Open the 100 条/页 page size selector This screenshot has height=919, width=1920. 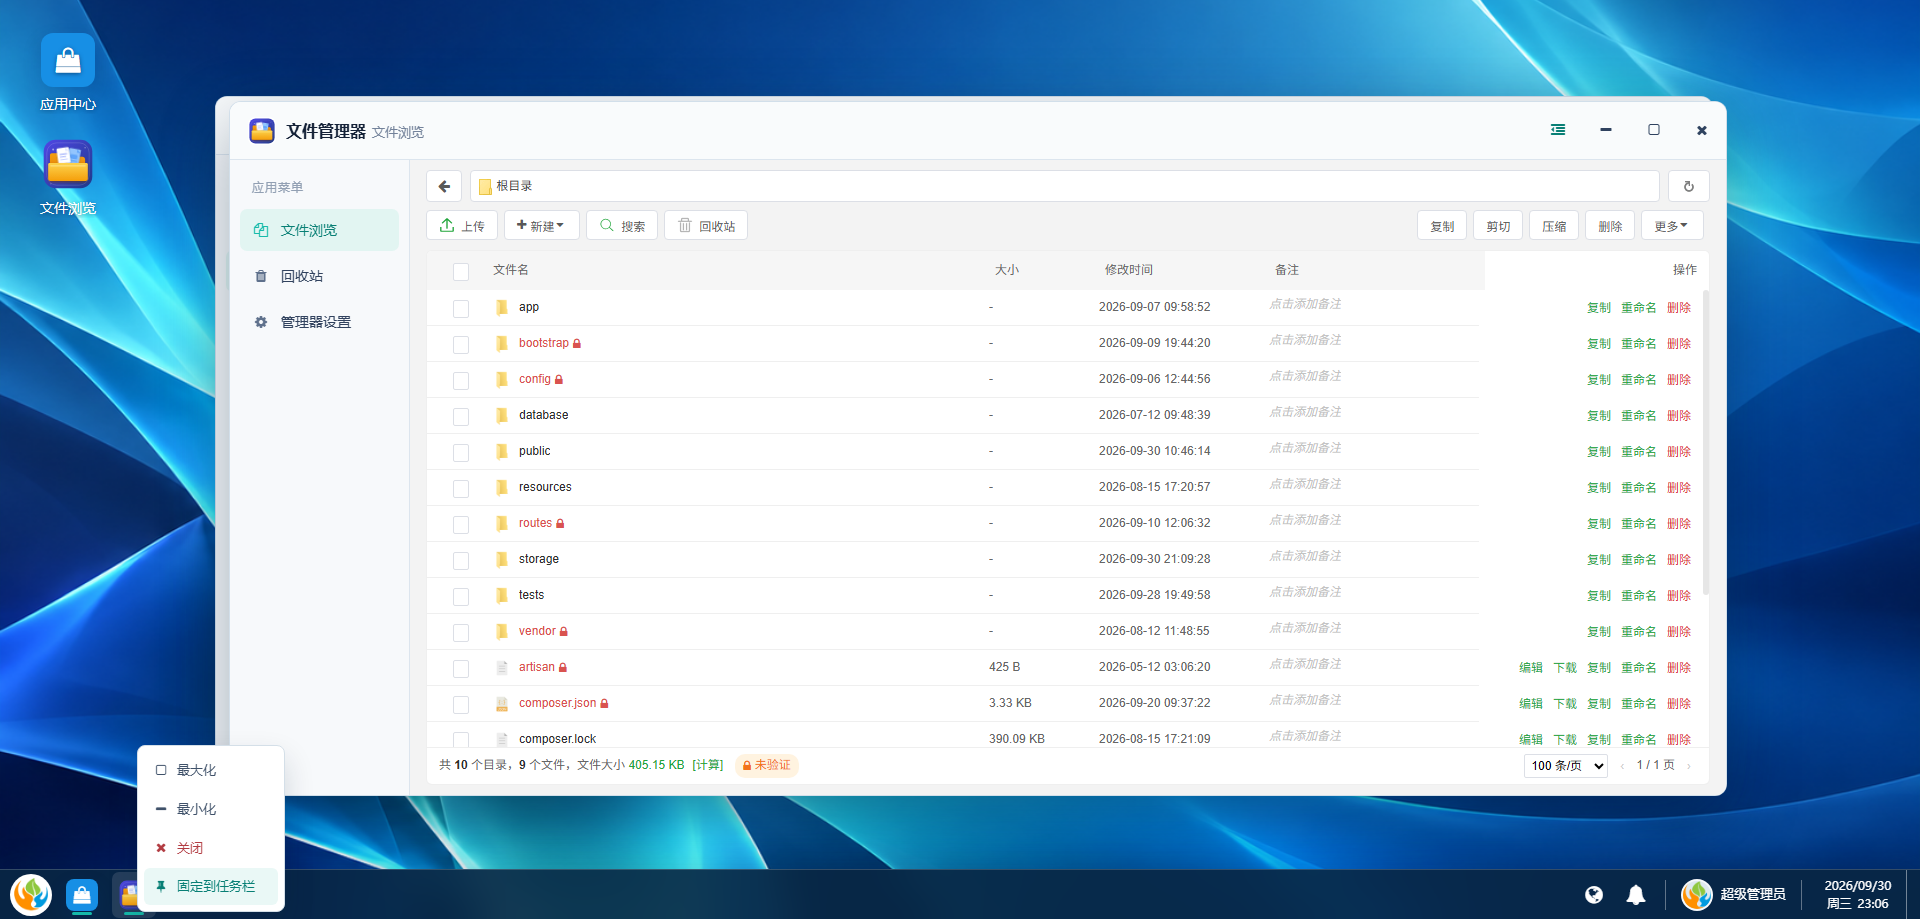(x=1566, y=765)
